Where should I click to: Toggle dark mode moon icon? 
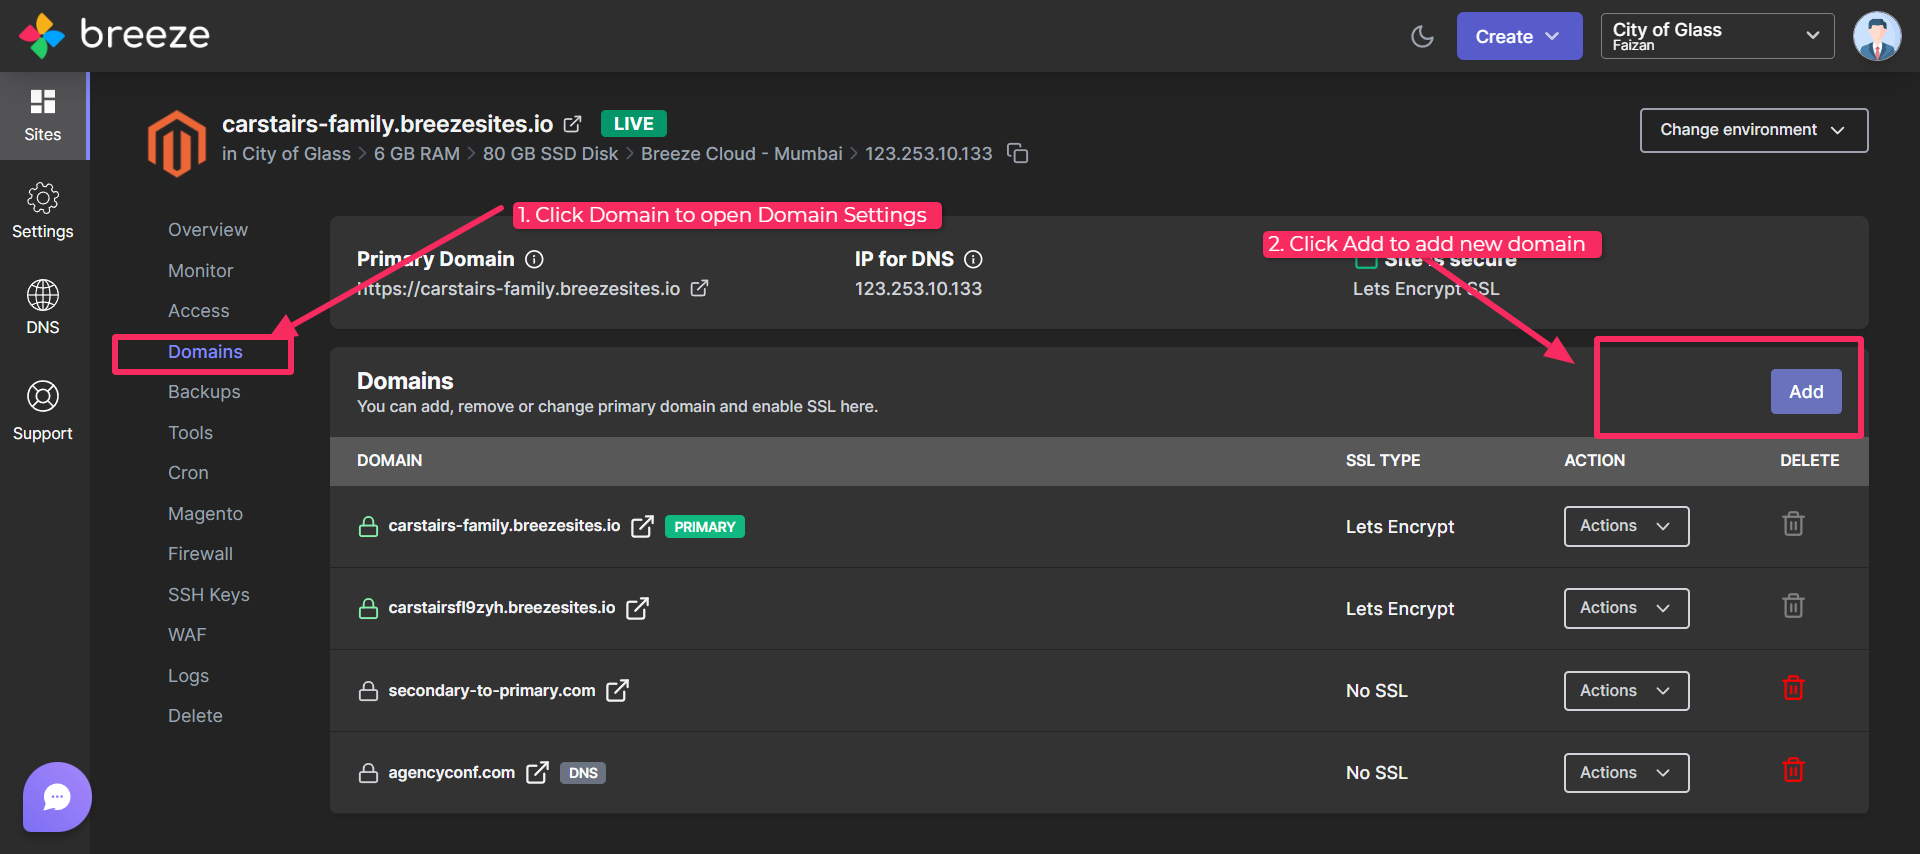[1422, 37]
